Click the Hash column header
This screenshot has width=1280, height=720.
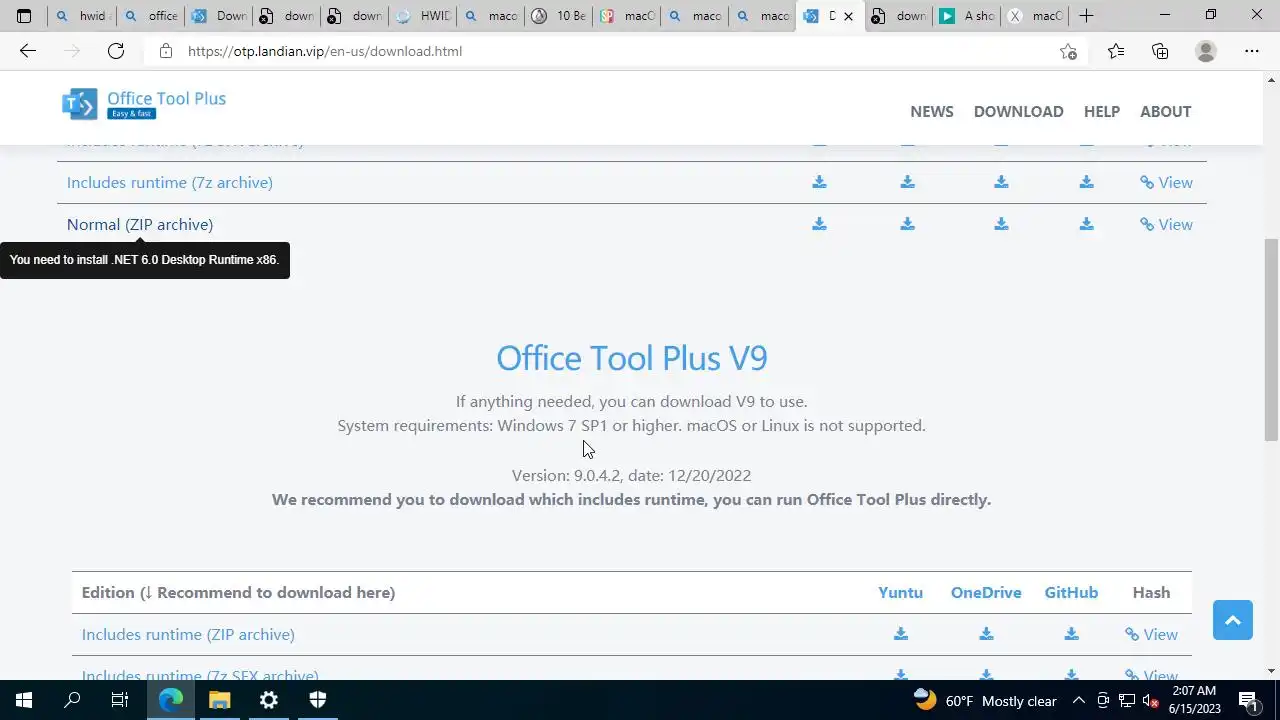pyautogui.click(x=1151, y=592)
